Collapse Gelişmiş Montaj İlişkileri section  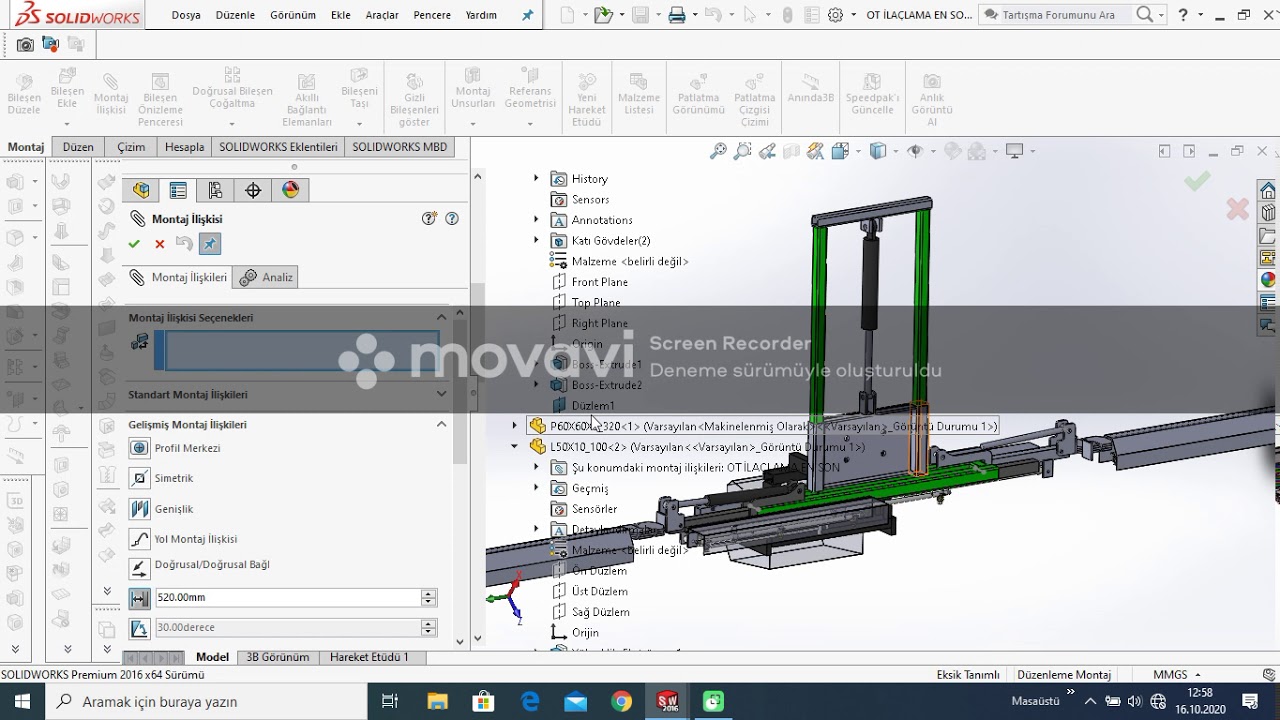(x=441, y=424)
